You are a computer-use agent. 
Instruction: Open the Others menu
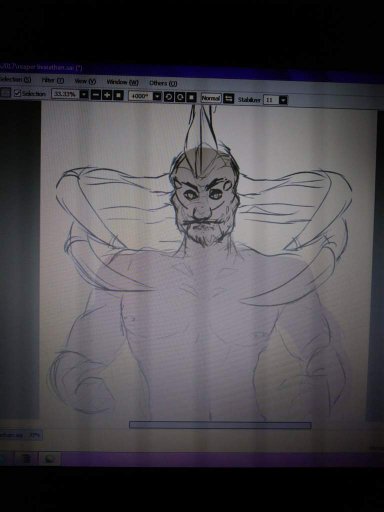coord(163,83)
